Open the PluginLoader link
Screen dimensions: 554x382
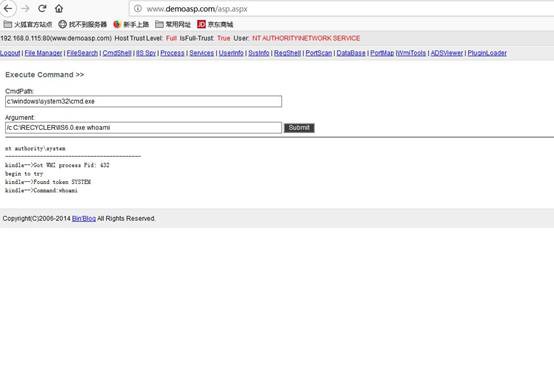pos(487,53)
